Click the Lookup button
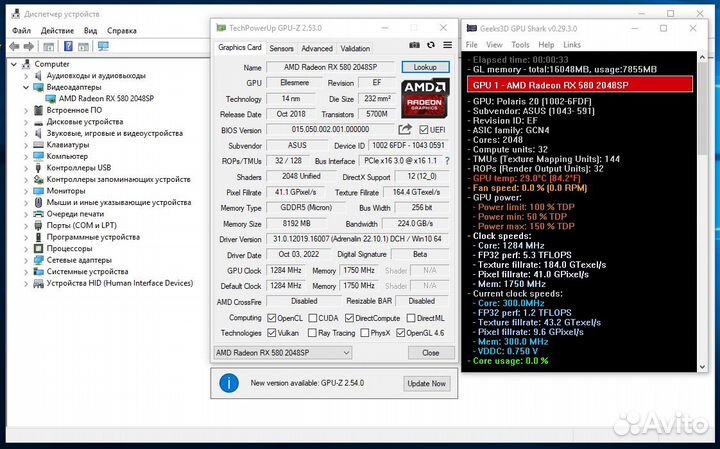The width and height of the screenshot is (720, 449). (425, 67)
